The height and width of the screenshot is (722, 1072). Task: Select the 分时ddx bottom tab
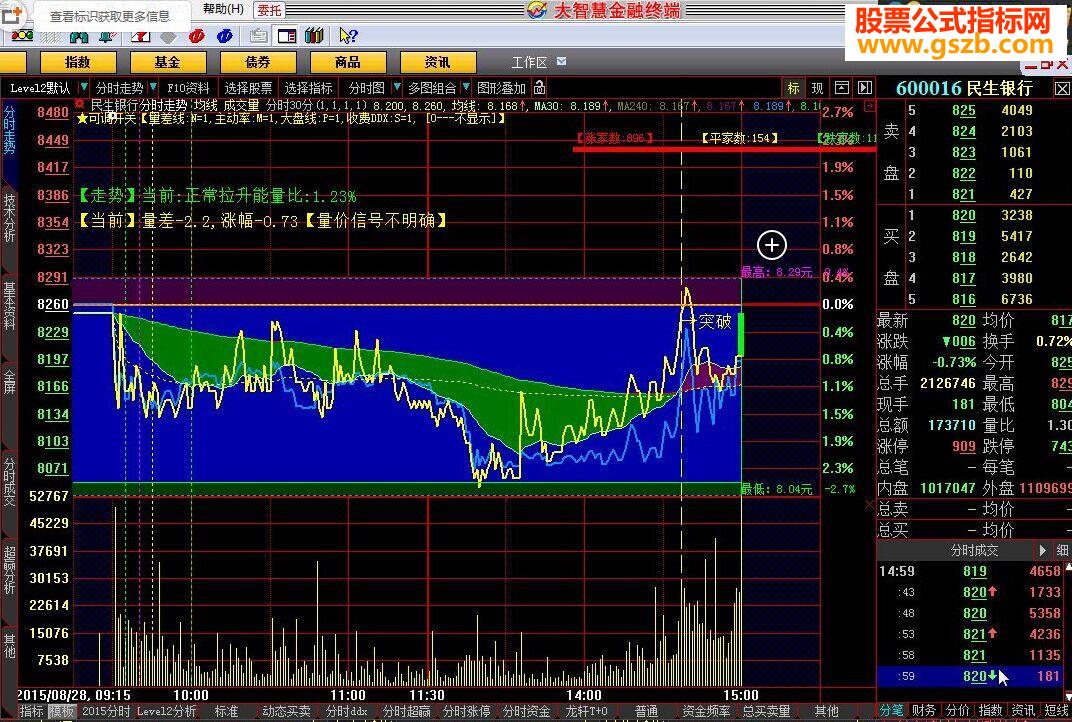coord(346,711)
